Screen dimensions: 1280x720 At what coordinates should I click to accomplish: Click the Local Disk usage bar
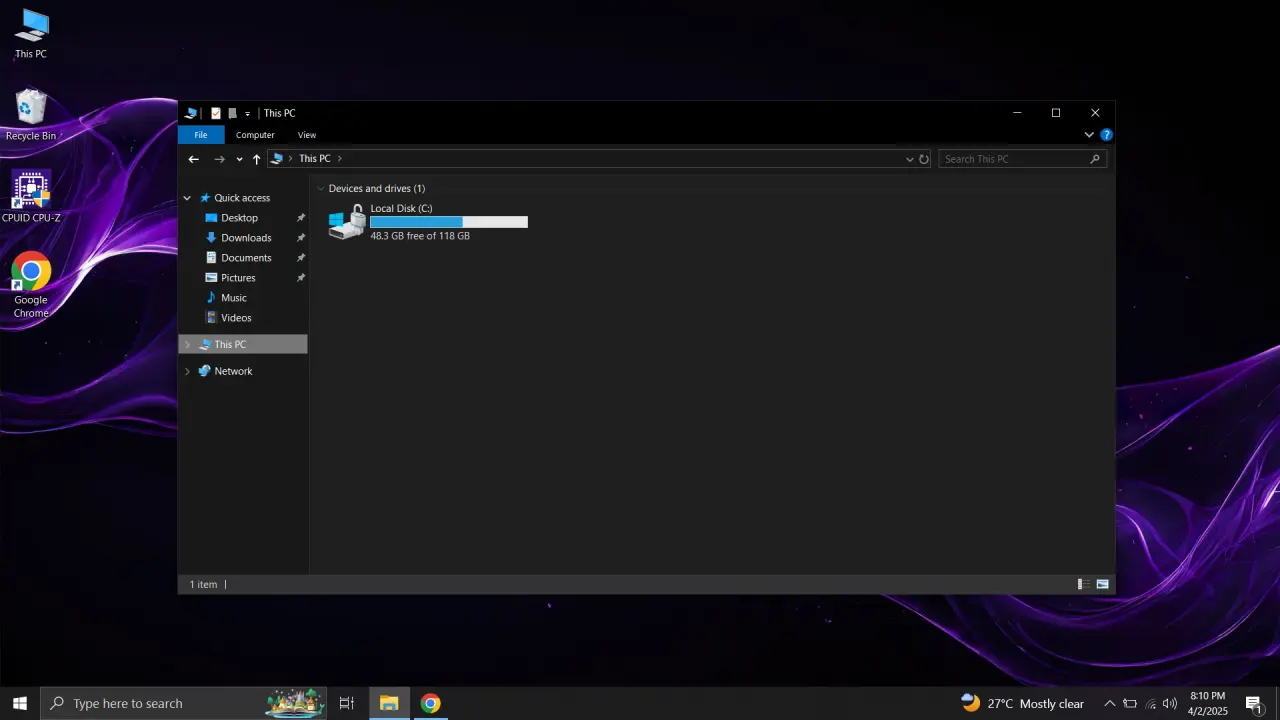click(x=449, y=222)
